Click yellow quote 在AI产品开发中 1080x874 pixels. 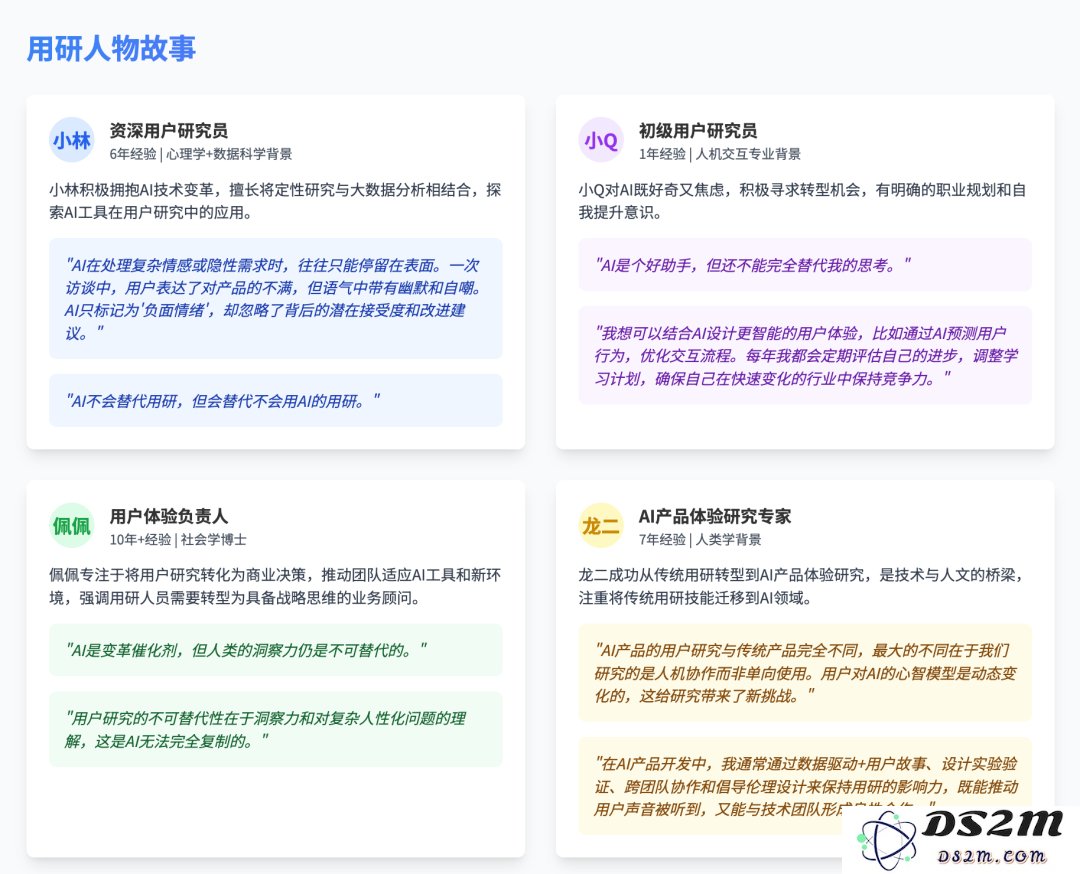pos(804,786)
